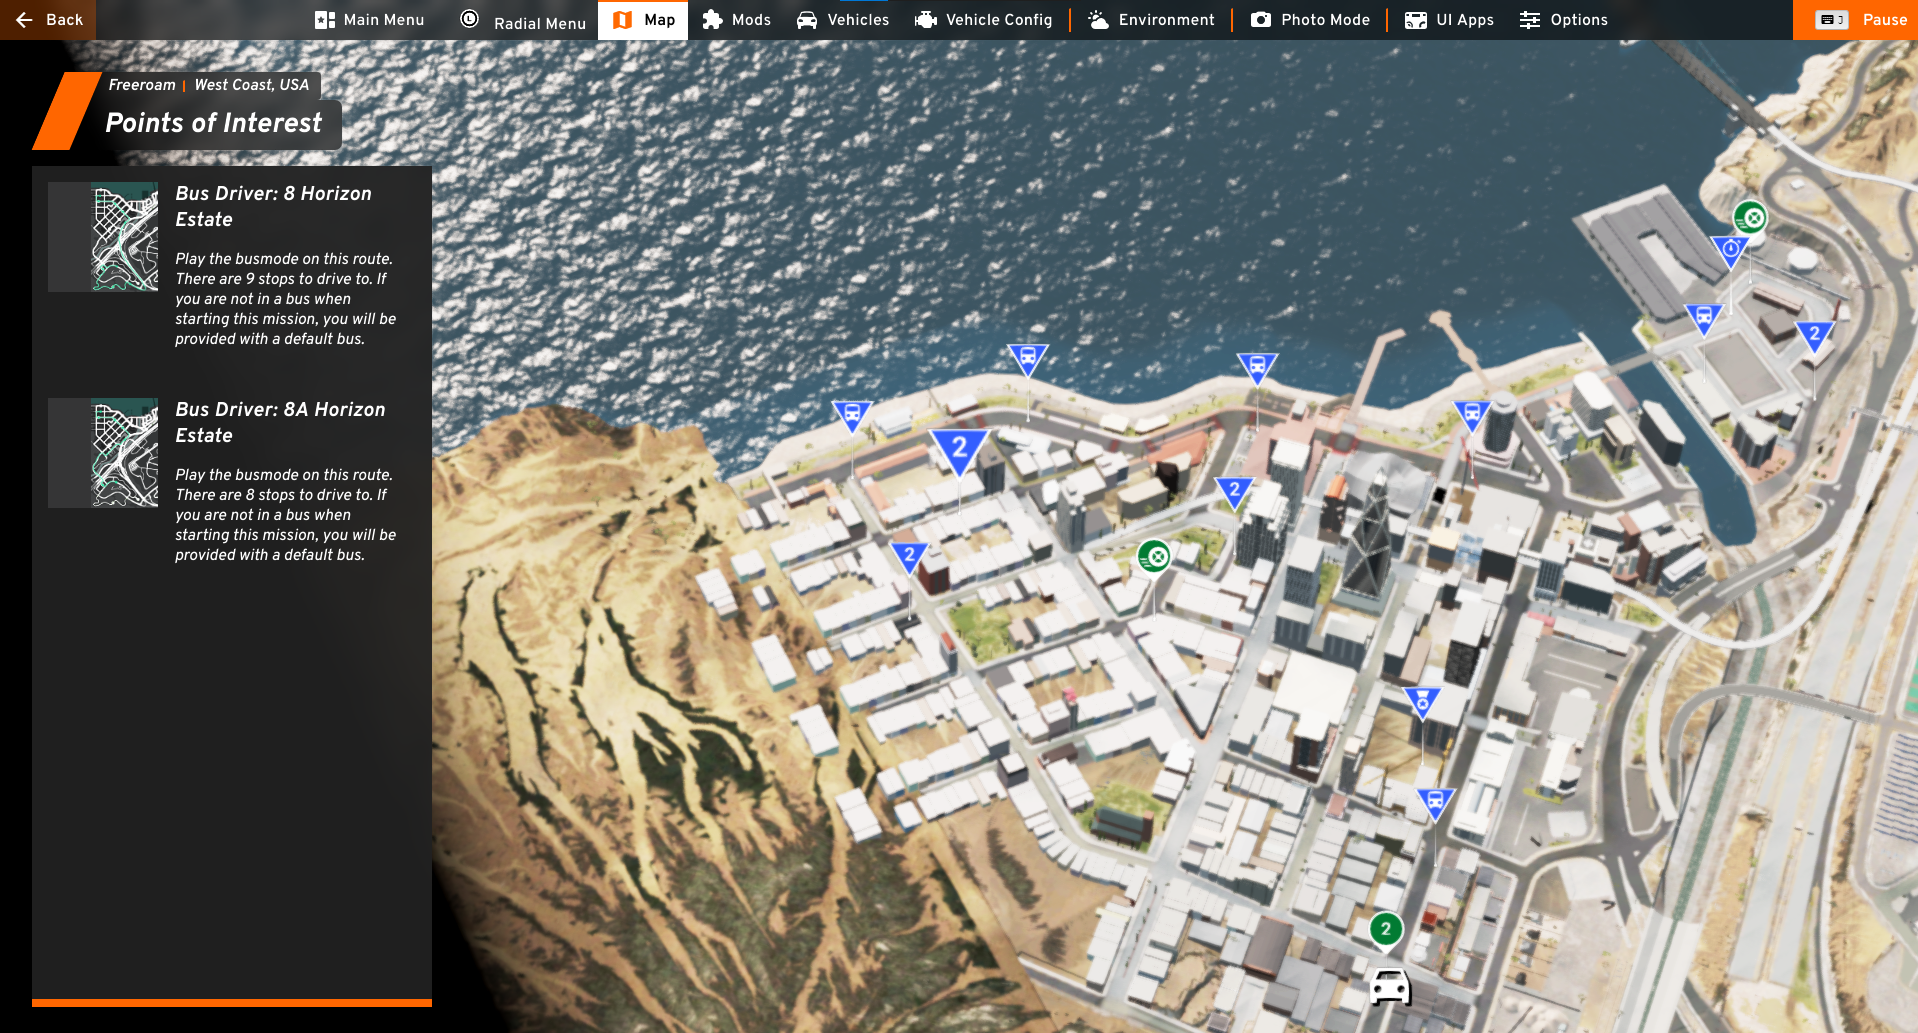The width and height of the screenshot is (1918, 1033).
Task: Click the Mods puzzle-piece icon
Action: click(712, 20)
